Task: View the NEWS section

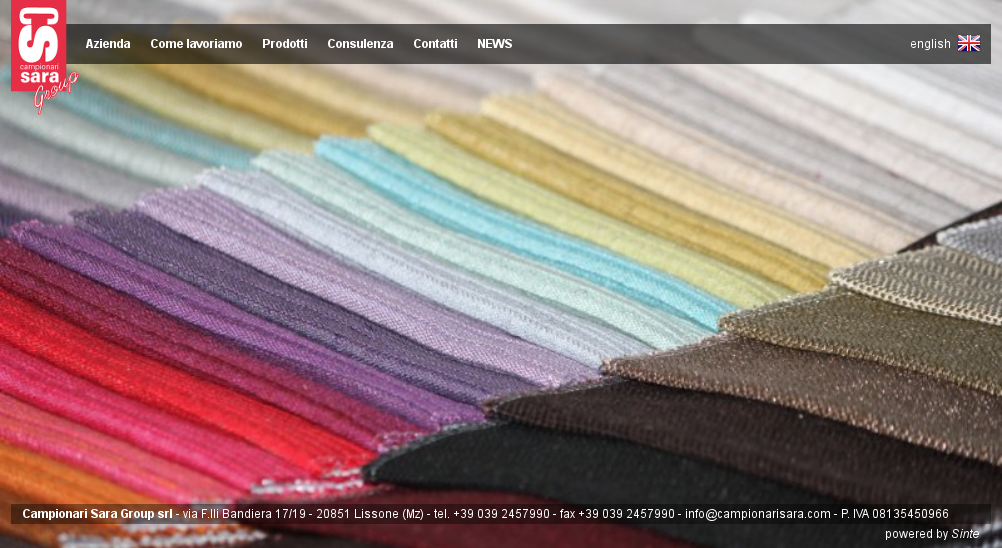Action: click(495, 44)
